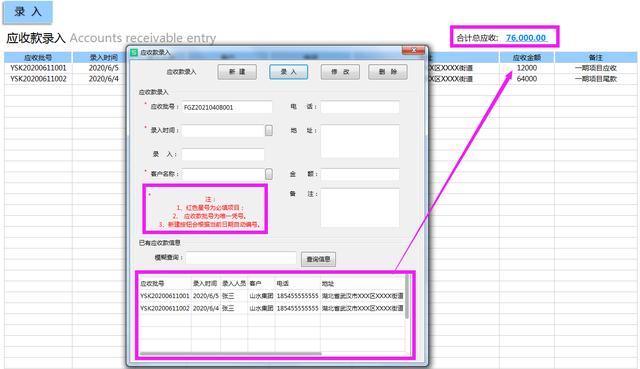The width and height of the screenshot is (640, 369).
Task: Click the green S icon in dialog title bar
Action: pyautogui.click(x=134, y=52)
